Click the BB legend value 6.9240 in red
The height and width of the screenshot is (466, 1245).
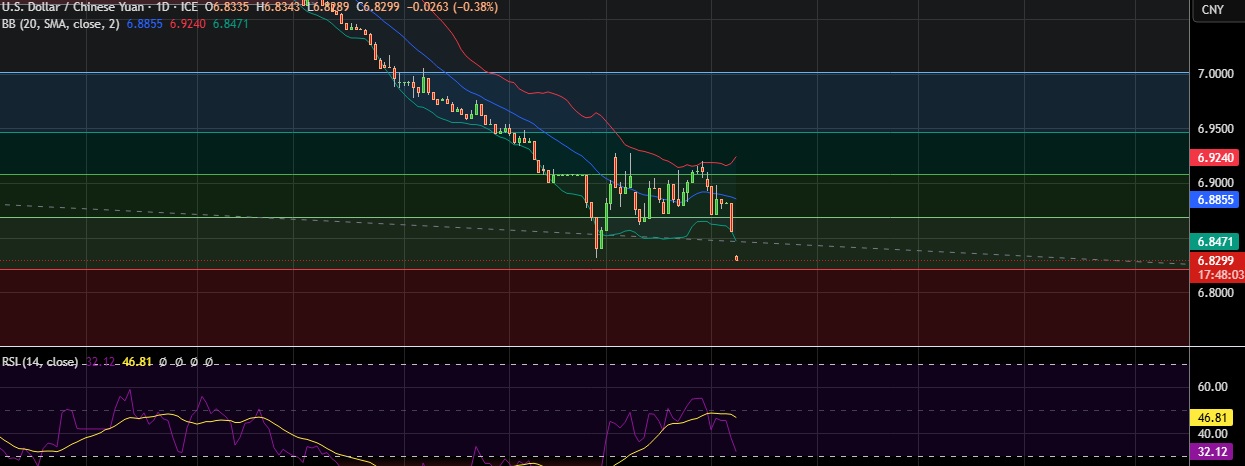click(x=190, y=23)
